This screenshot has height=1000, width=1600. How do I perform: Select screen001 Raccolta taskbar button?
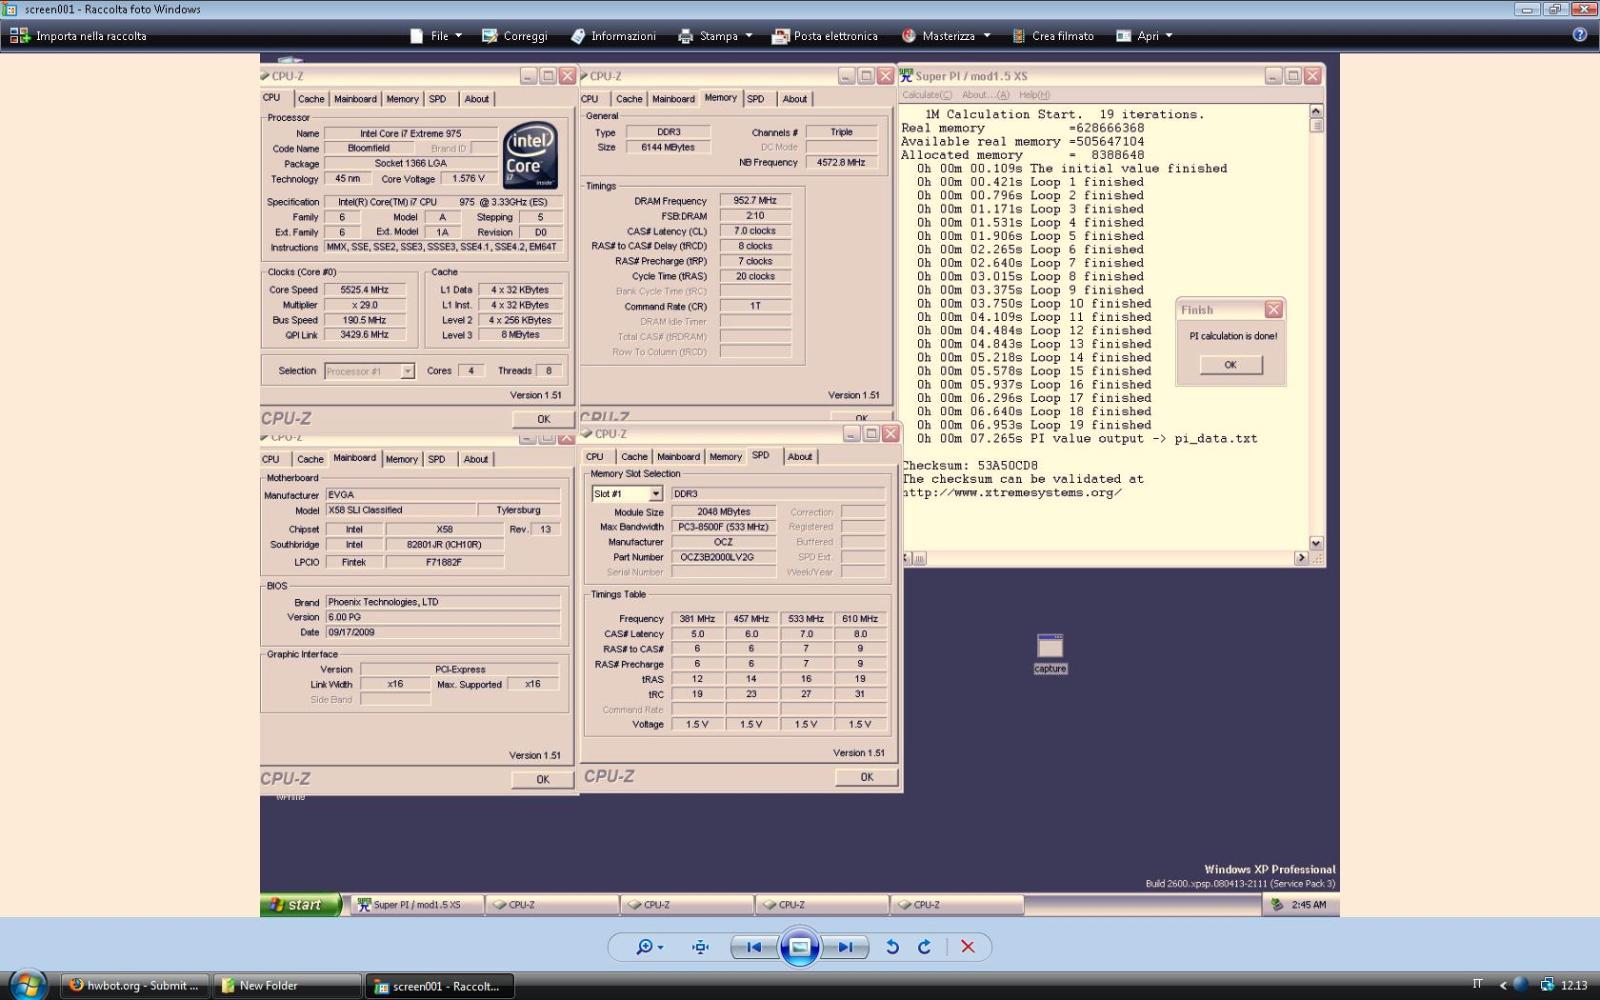(438, 986)
